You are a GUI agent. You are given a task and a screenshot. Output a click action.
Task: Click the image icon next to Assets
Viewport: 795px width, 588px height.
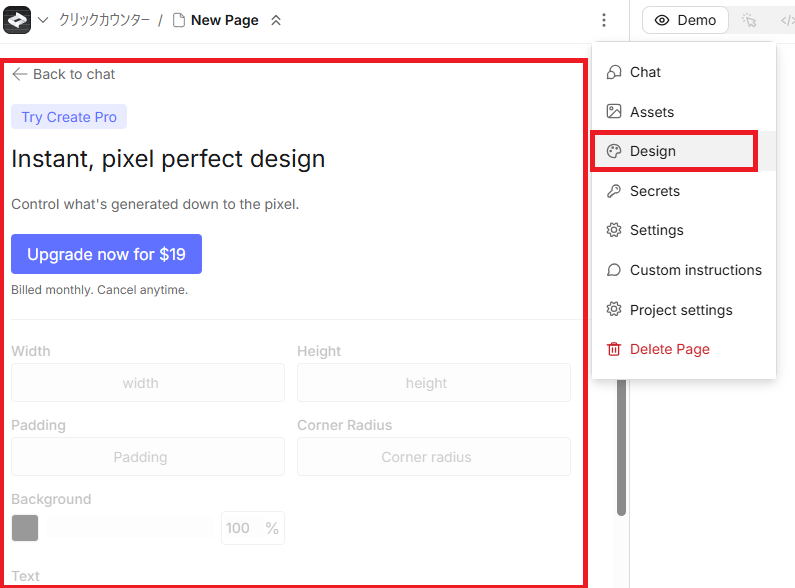[x=613, y=112]
